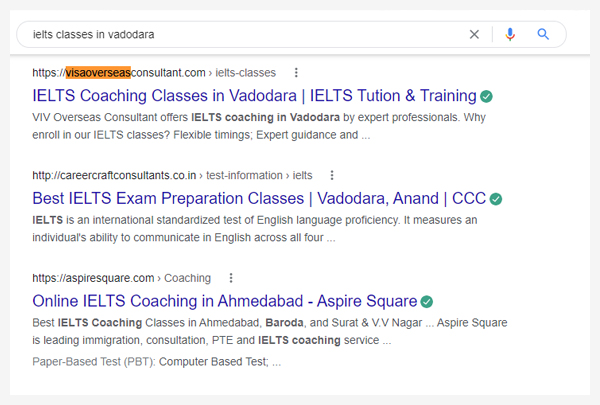Open IELTS Coaching Classes in Vadodara link

[x=254, y=96]
